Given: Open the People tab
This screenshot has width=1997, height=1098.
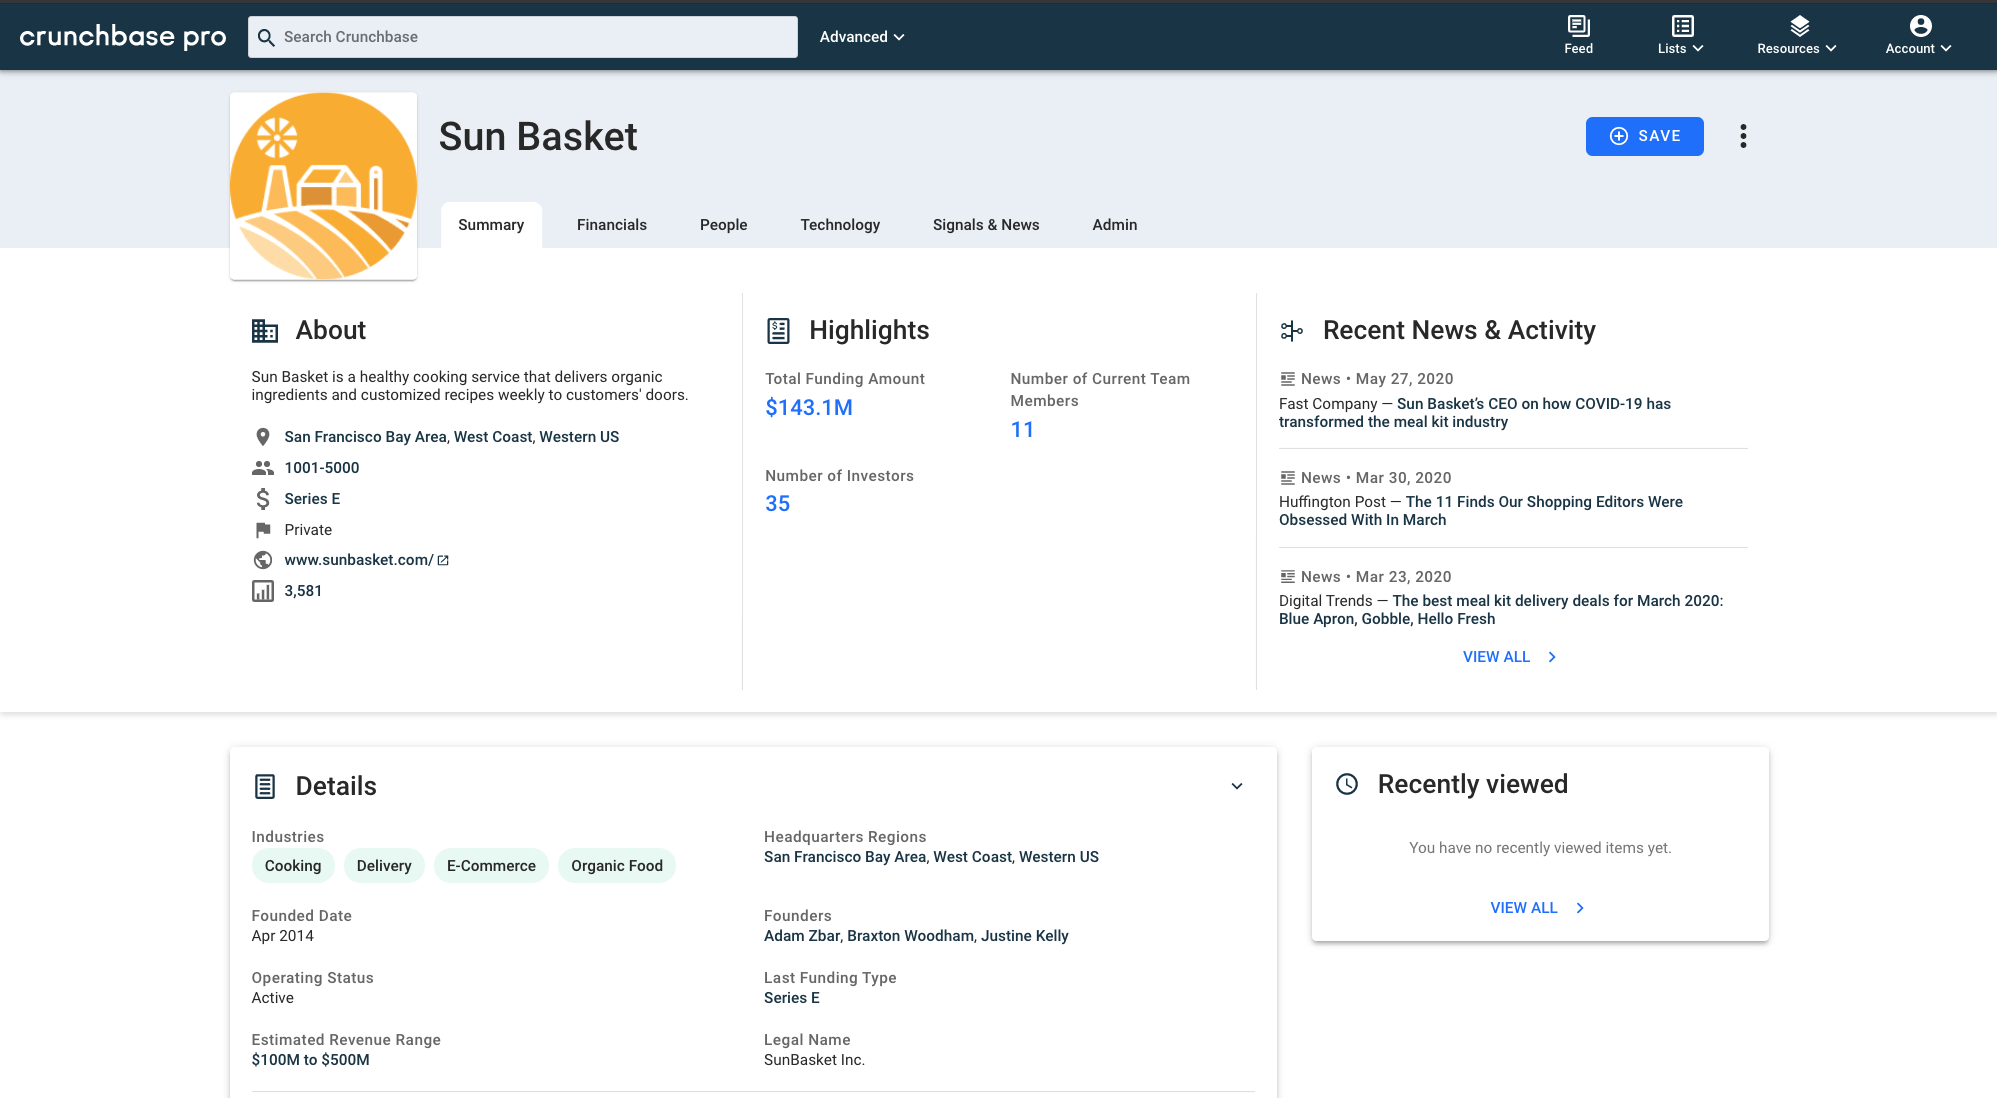Looking at the screenshot, I should [724, 225].
